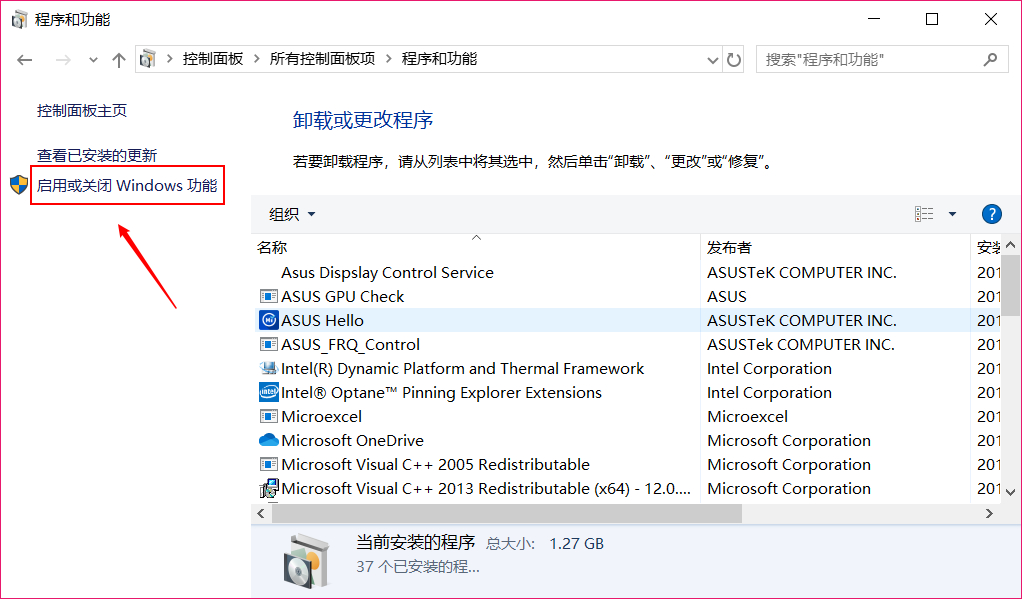Image resolution: width=1022 pixels, height=599 pixels.
Task: Refresh the Programs and Features list
Action: pos(734,60)
